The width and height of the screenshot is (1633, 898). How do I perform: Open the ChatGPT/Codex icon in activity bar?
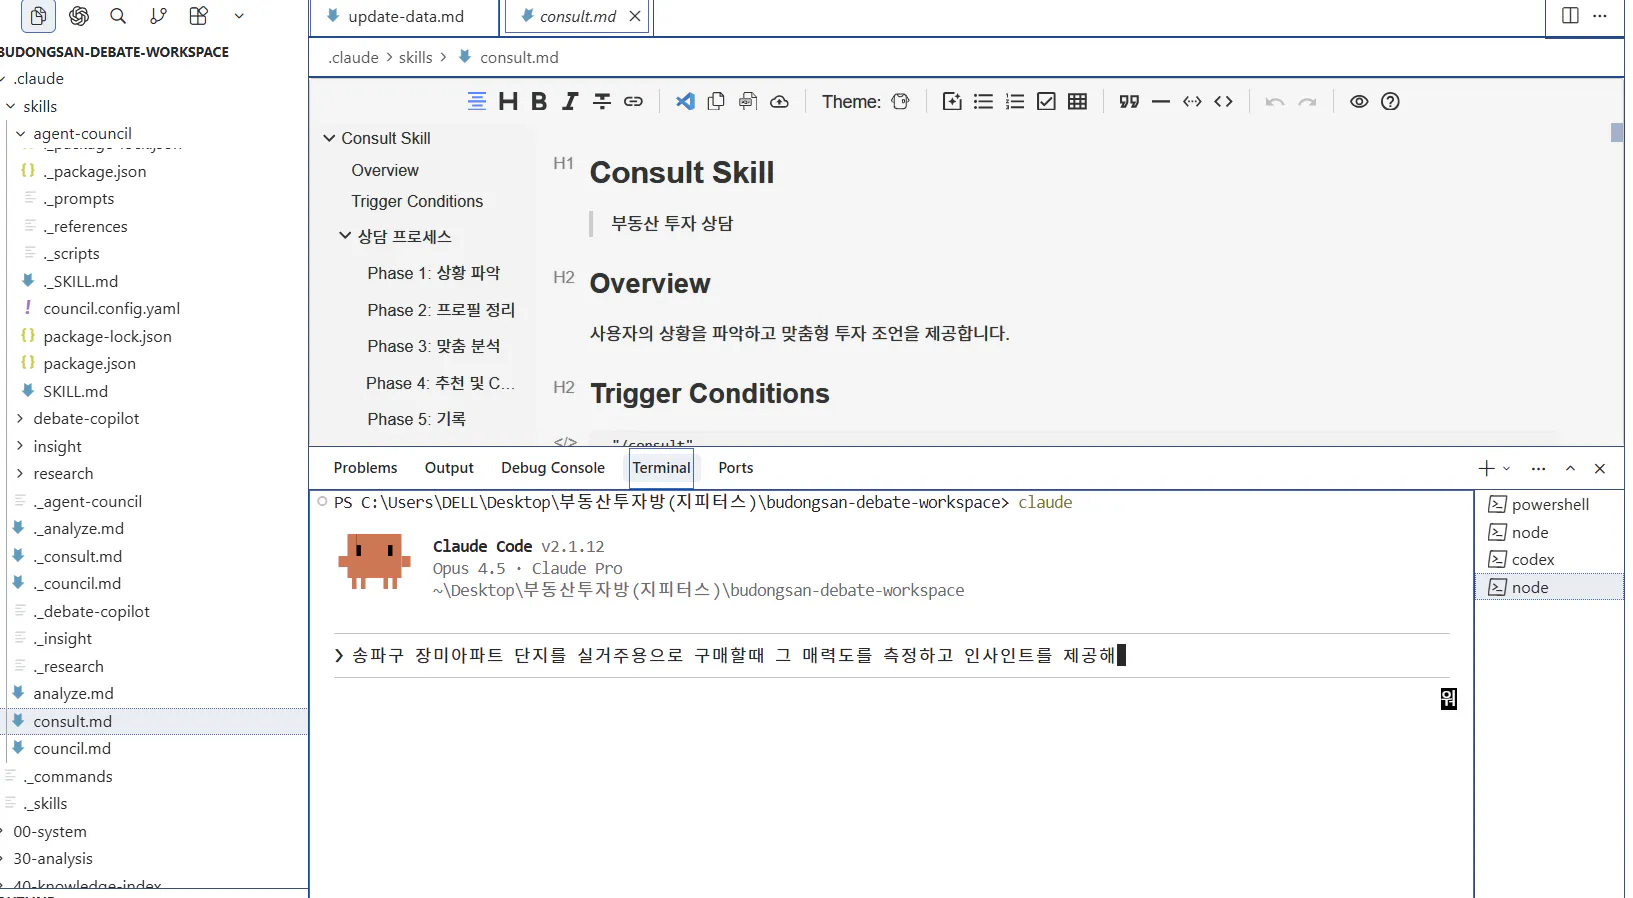tap(79, 16)
